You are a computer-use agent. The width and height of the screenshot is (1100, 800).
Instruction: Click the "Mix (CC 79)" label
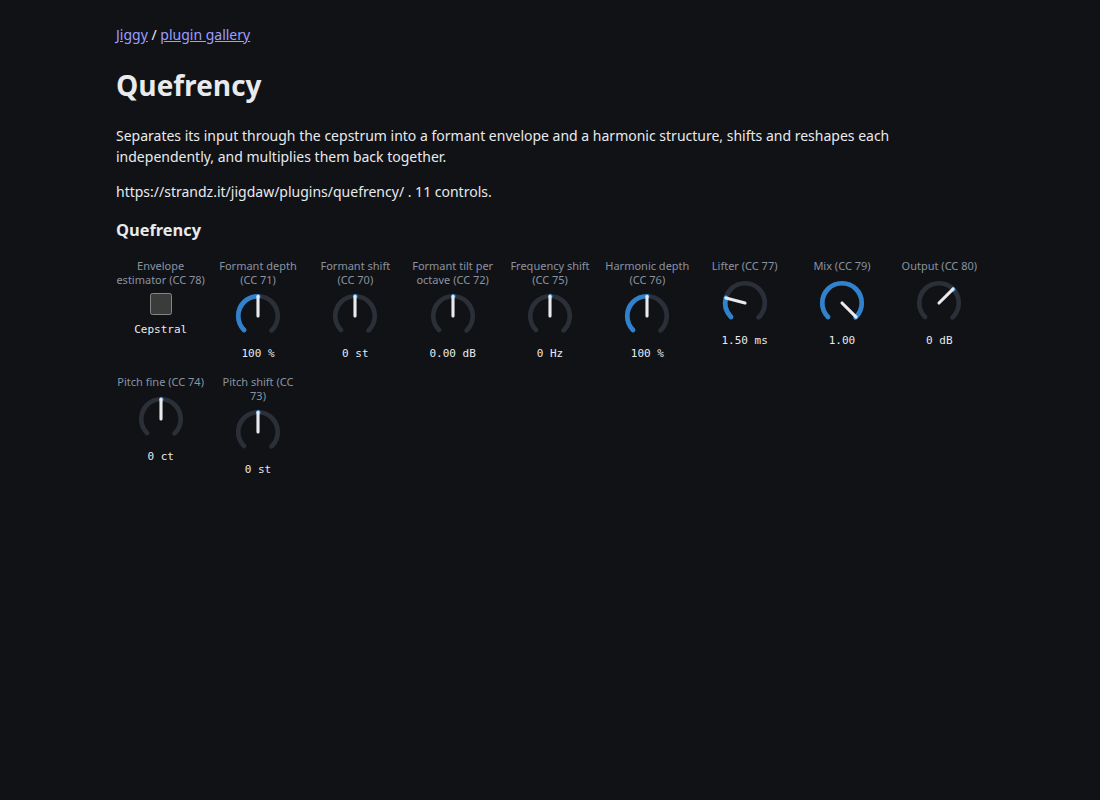point(842,266)
